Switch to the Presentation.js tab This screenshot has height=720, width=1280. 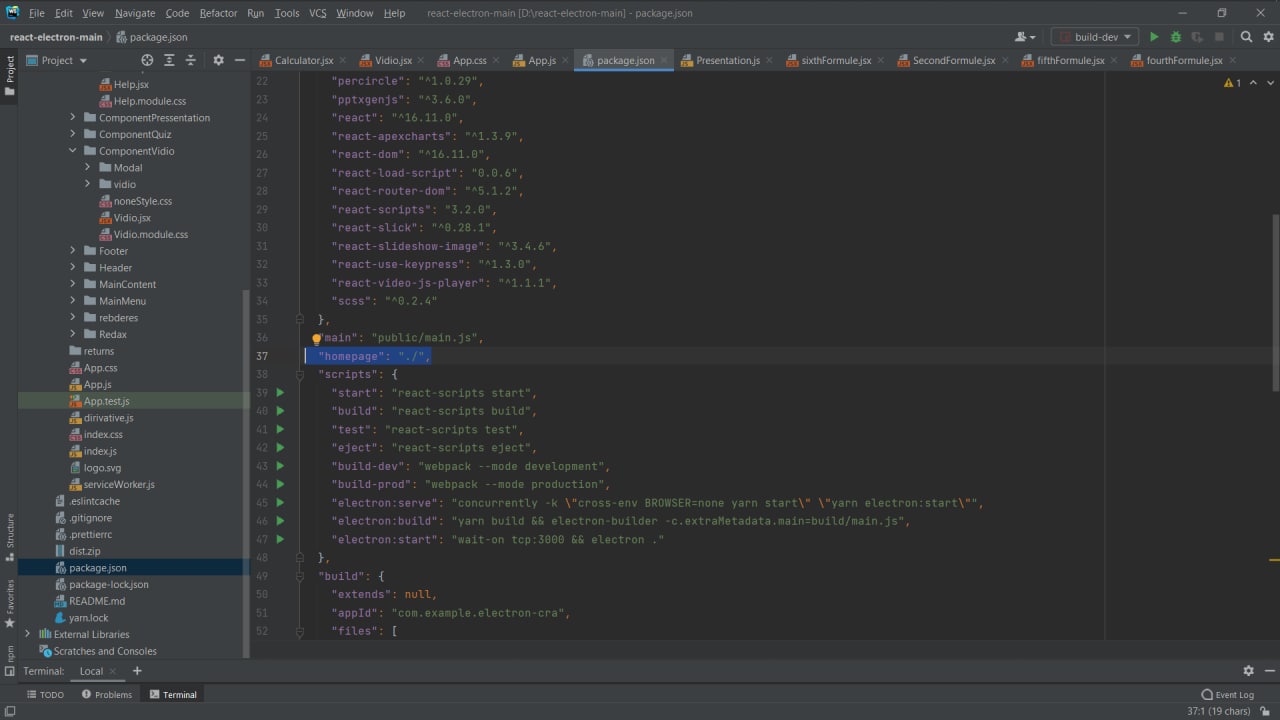click(727, 60)
